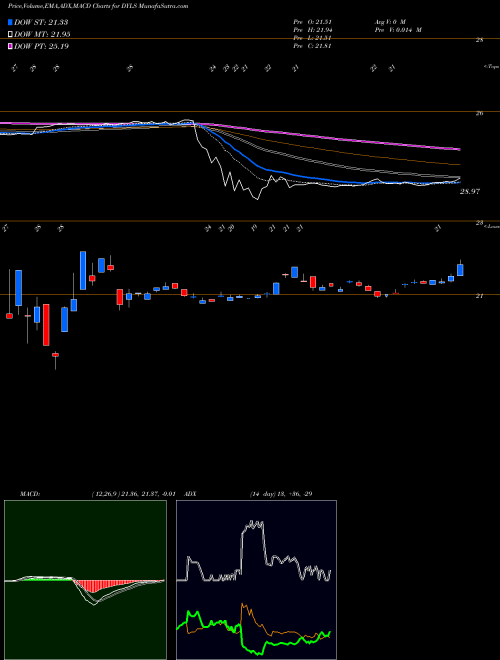Click the 28 price axis label
This screenshot has height=660, width=500.
pyautogui.click(x=479, y=40)
